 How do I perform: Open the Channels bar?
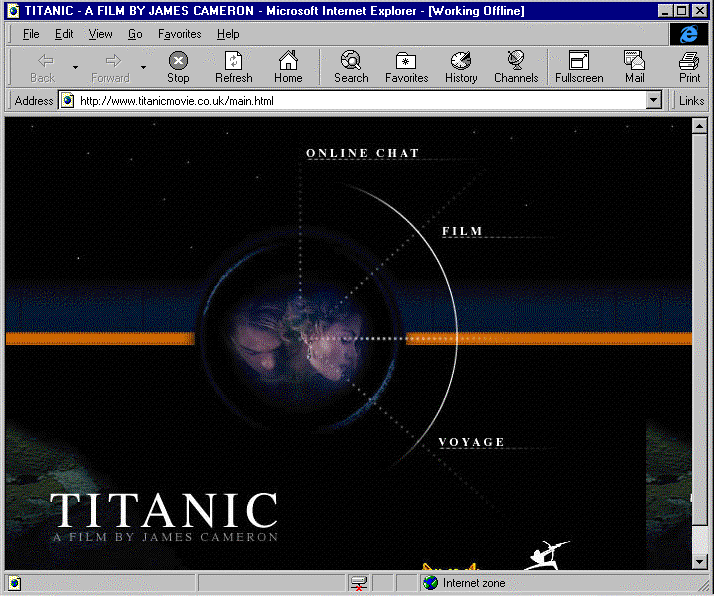[516, 67]
